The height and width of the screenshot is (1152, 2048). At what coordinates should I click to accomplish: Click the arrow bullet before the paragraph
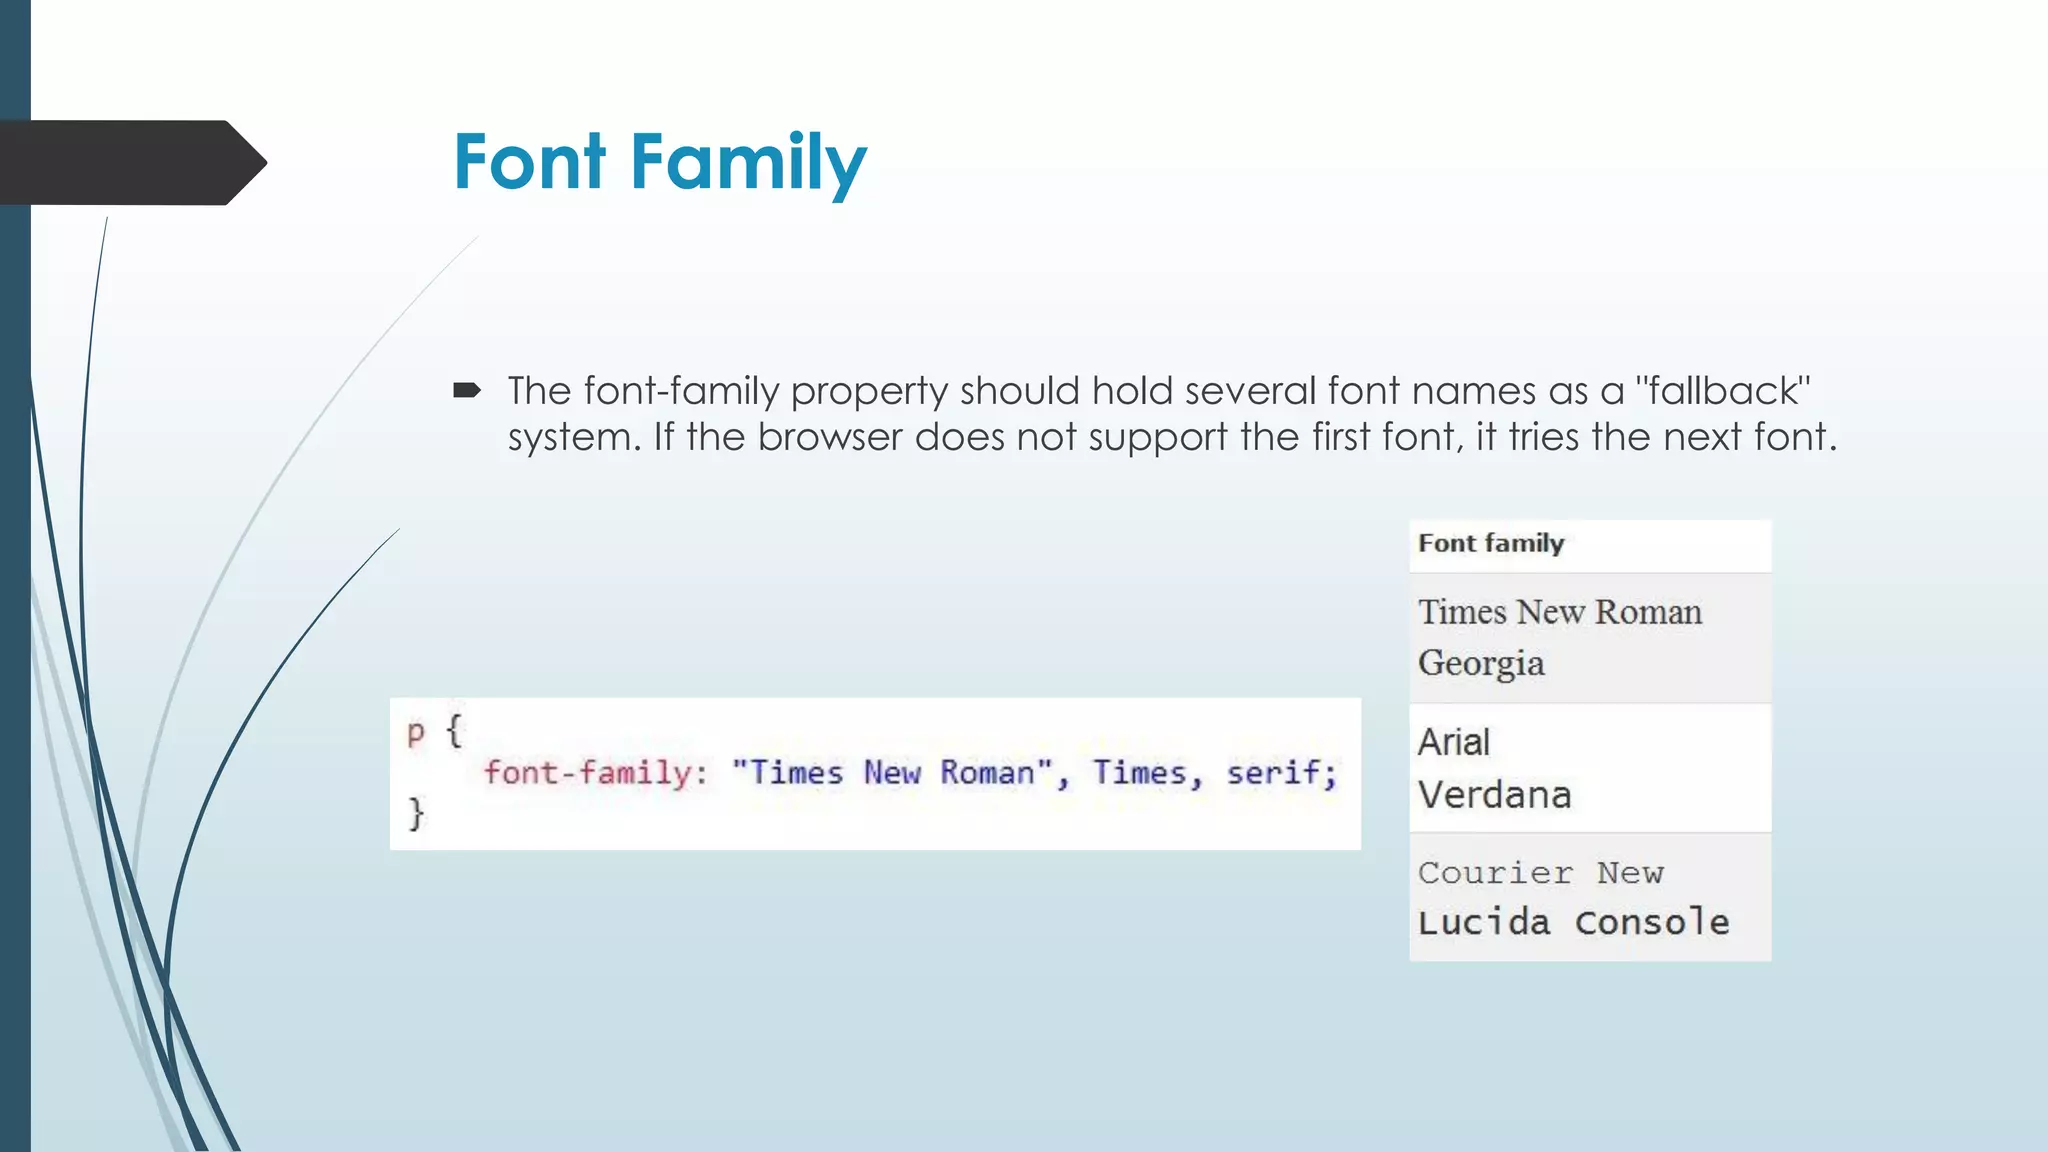coord(466,390)
